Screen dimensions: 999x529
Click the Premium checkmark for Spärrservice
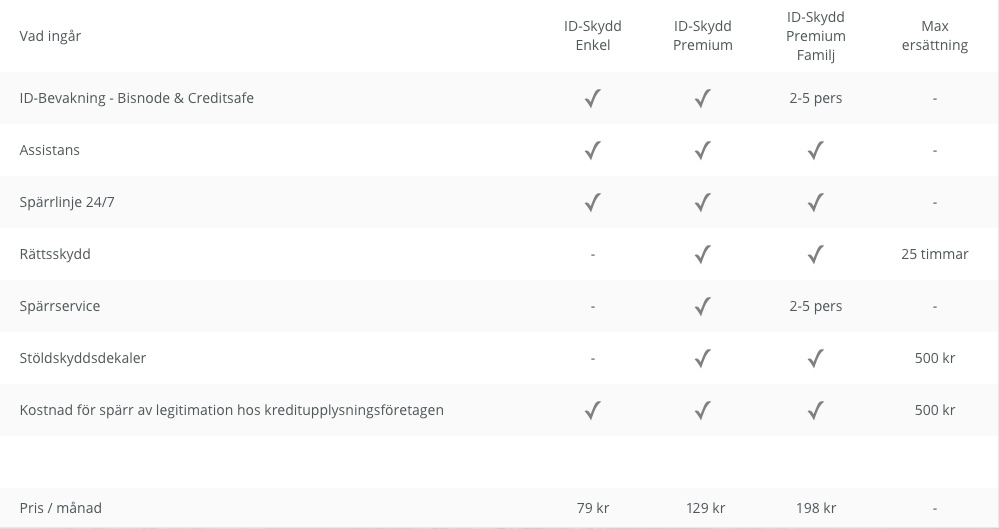[x=703, y=306]
